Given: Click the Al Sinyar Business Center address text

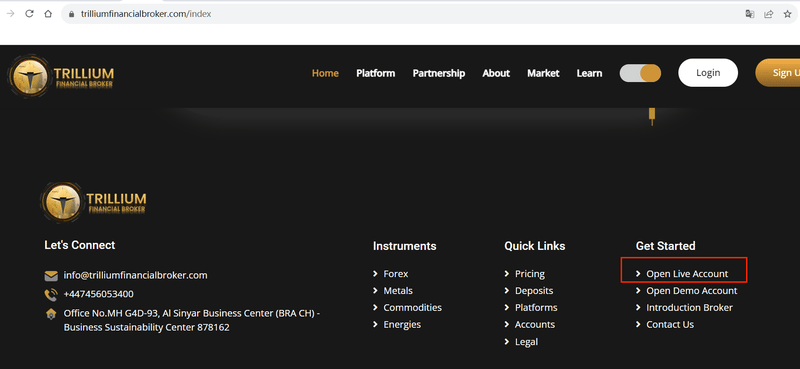Looking at the screenshot, I should 191,320.
